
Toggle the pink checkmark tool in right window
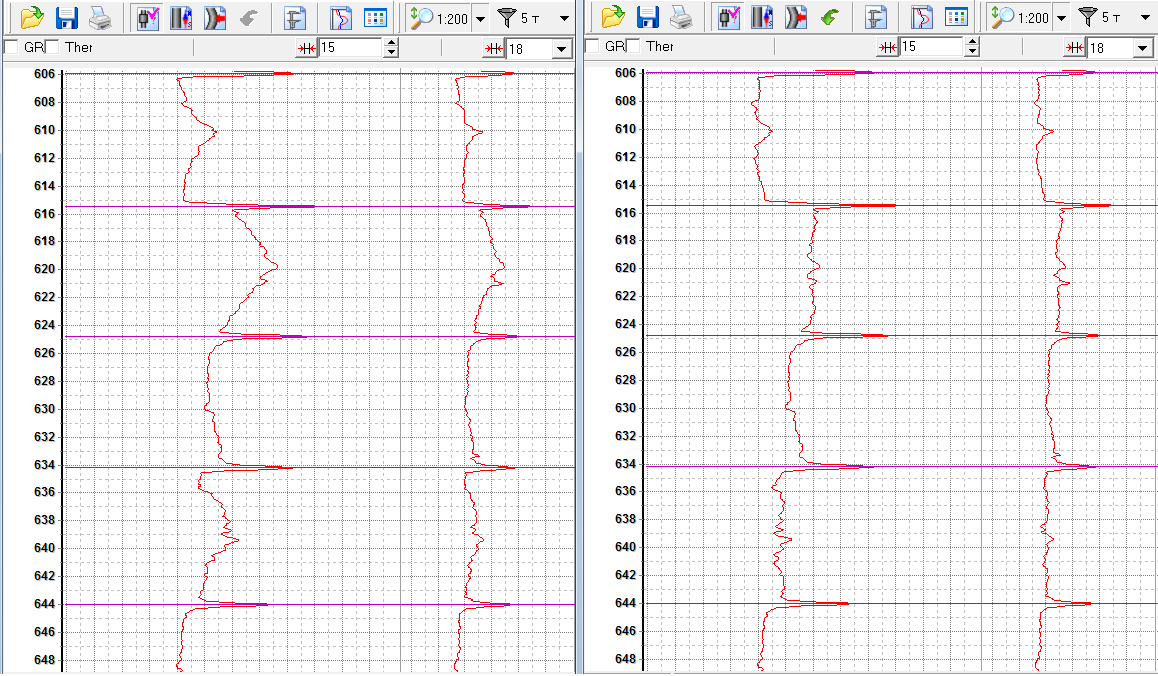(x=729, y=17)
